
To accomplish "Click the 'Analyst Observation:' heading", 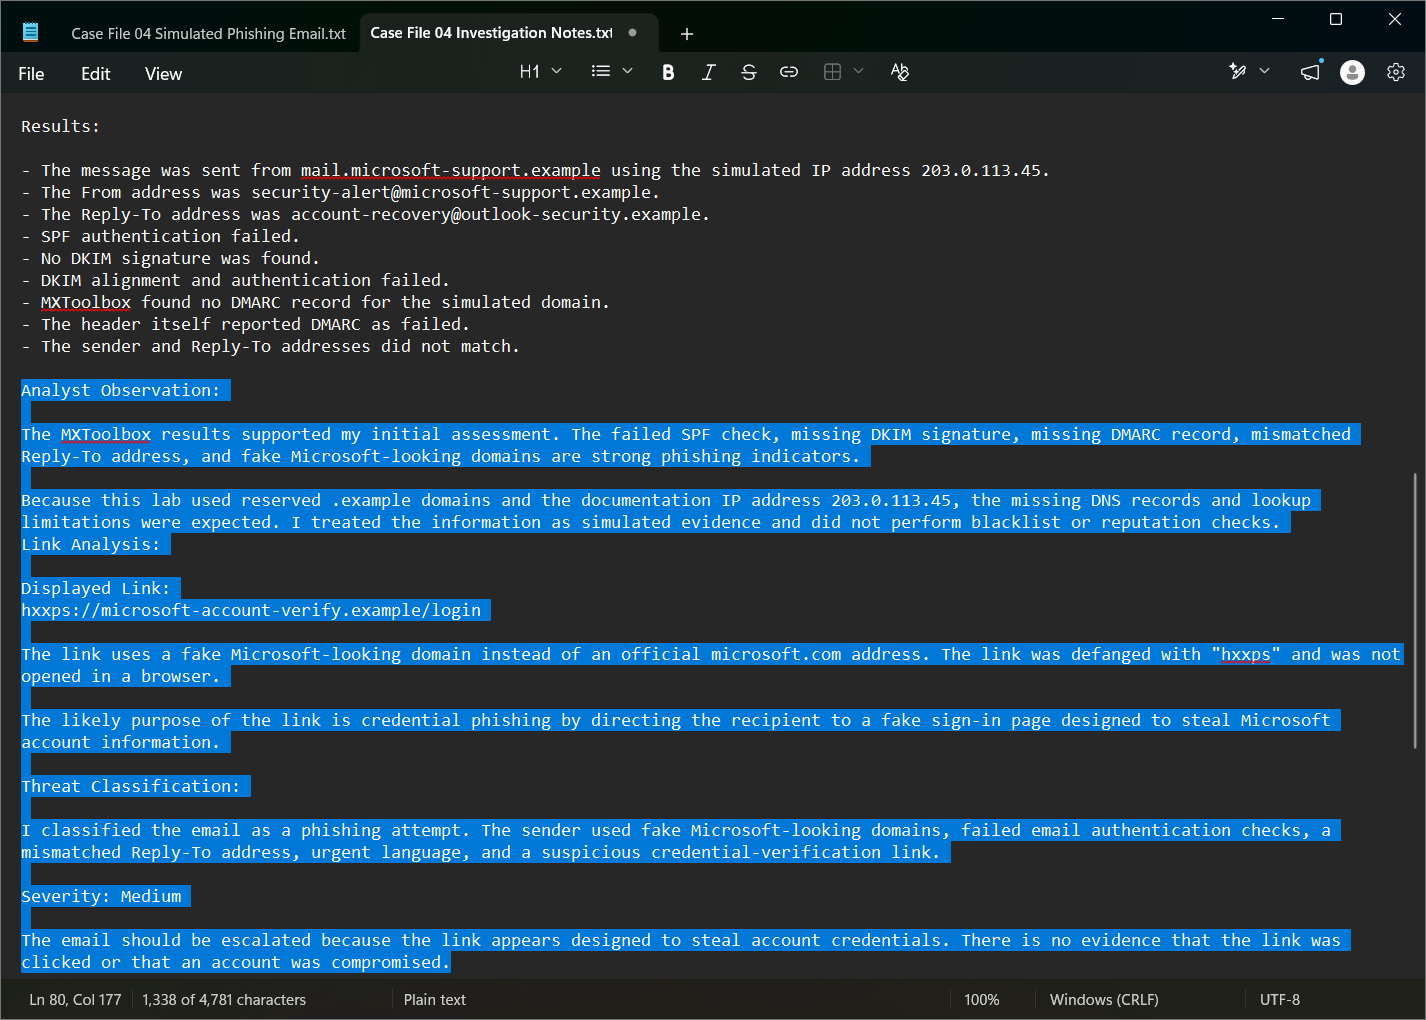I will click(x=121, y=391).
